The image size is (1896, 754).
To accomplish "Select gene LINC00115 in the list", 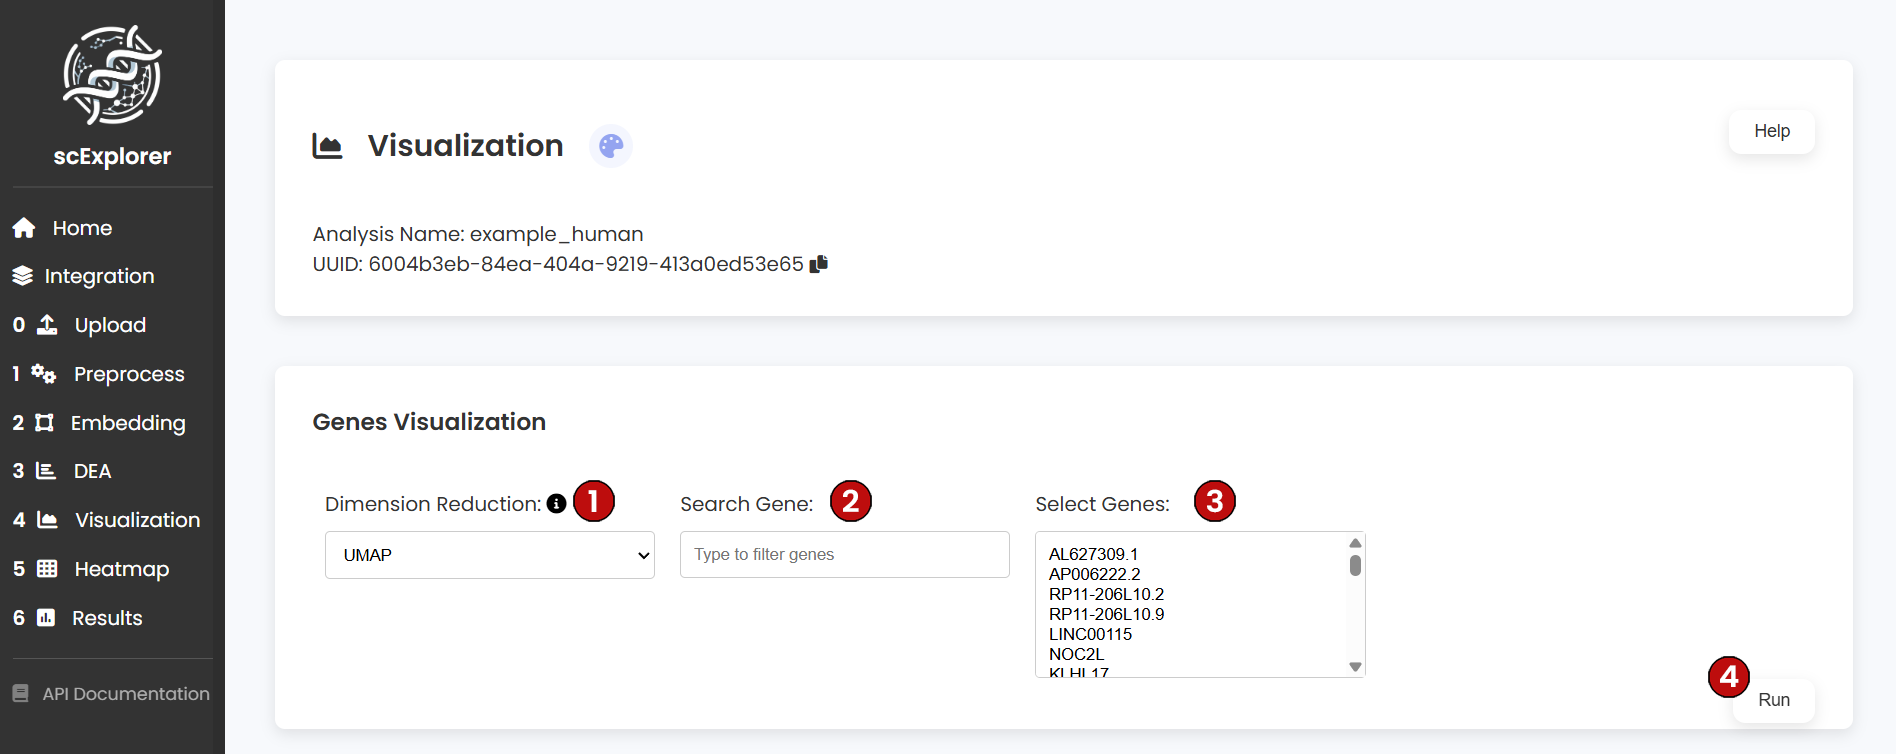I will (1090, 634).
